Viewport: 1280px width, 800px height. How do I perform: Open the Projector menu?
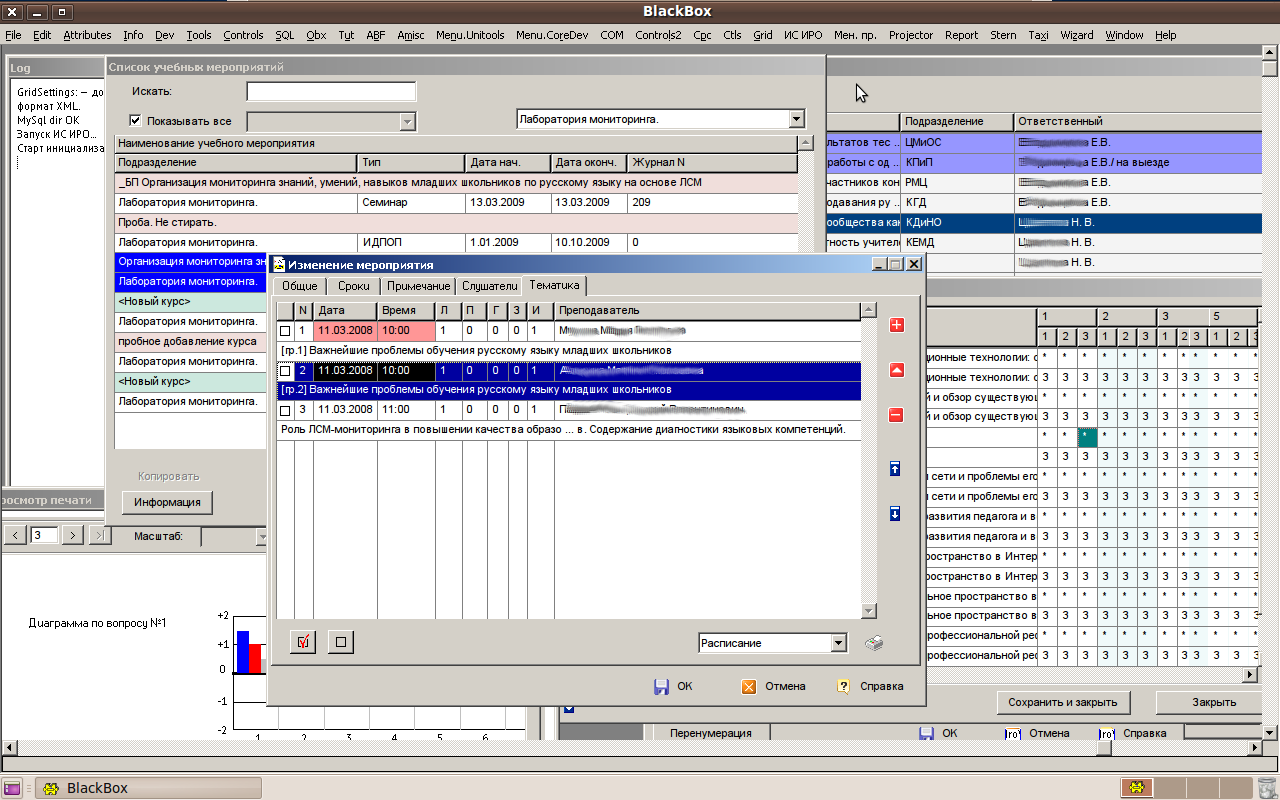(x=910, y=35)
